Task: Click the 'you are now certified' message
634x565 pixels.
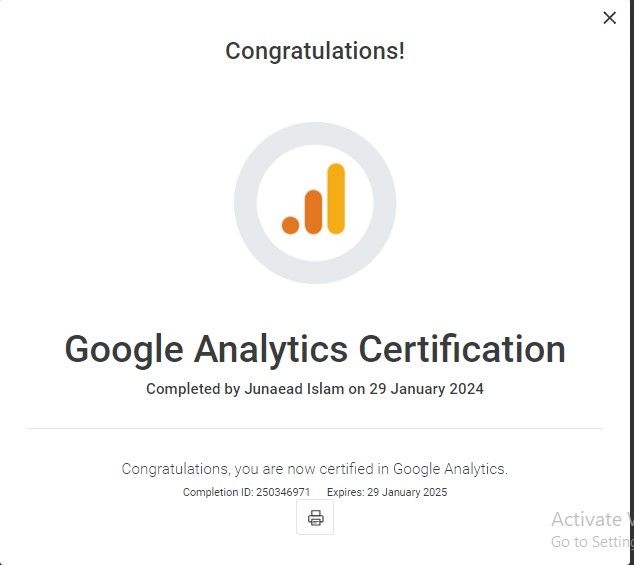Action: [x=315, y=469]
